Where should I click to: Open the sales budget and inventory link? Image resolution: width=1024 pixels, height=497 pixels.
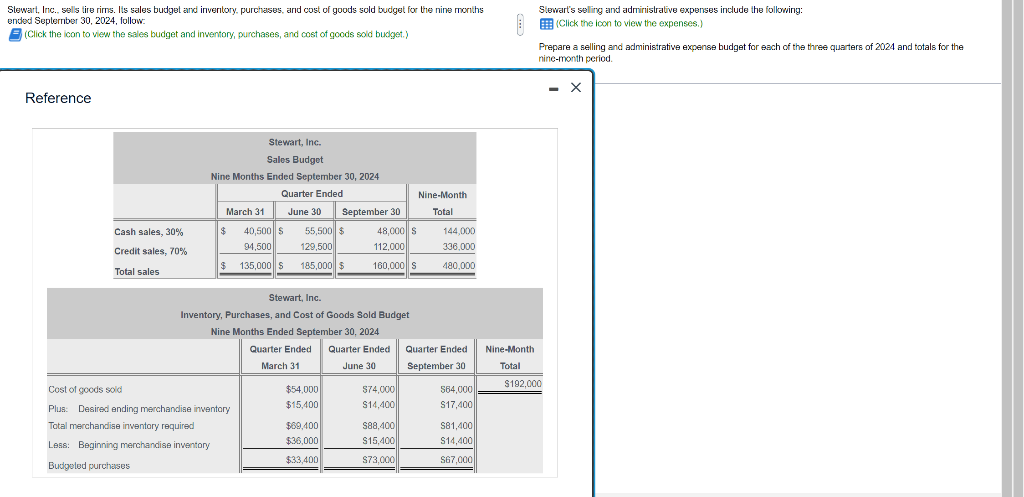coord(216,34)
